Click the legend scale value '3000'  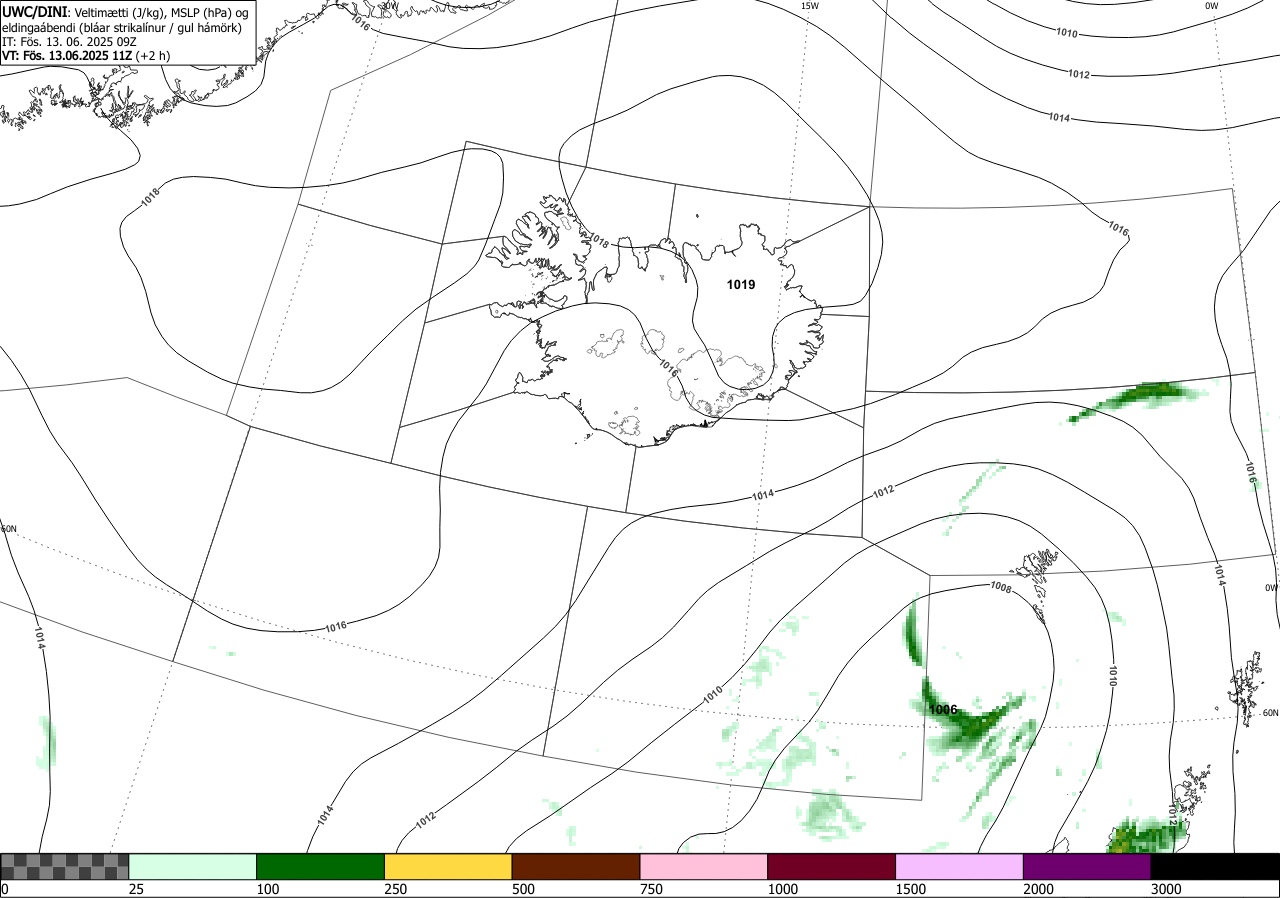pos(1166,889)
